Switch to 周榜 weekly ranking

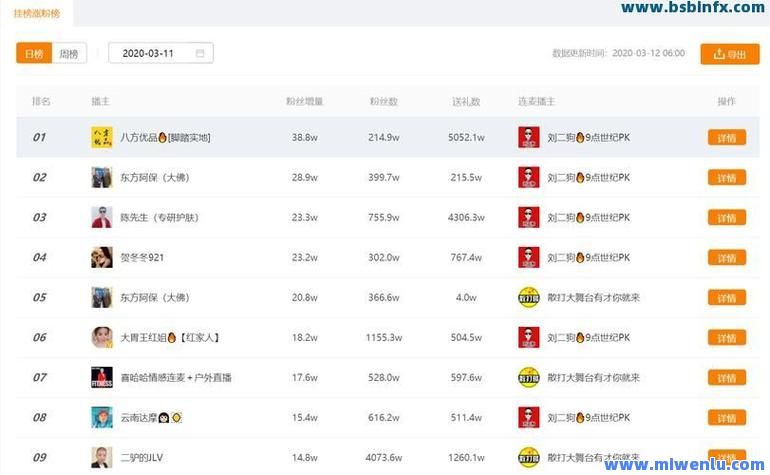pos(68,54)
